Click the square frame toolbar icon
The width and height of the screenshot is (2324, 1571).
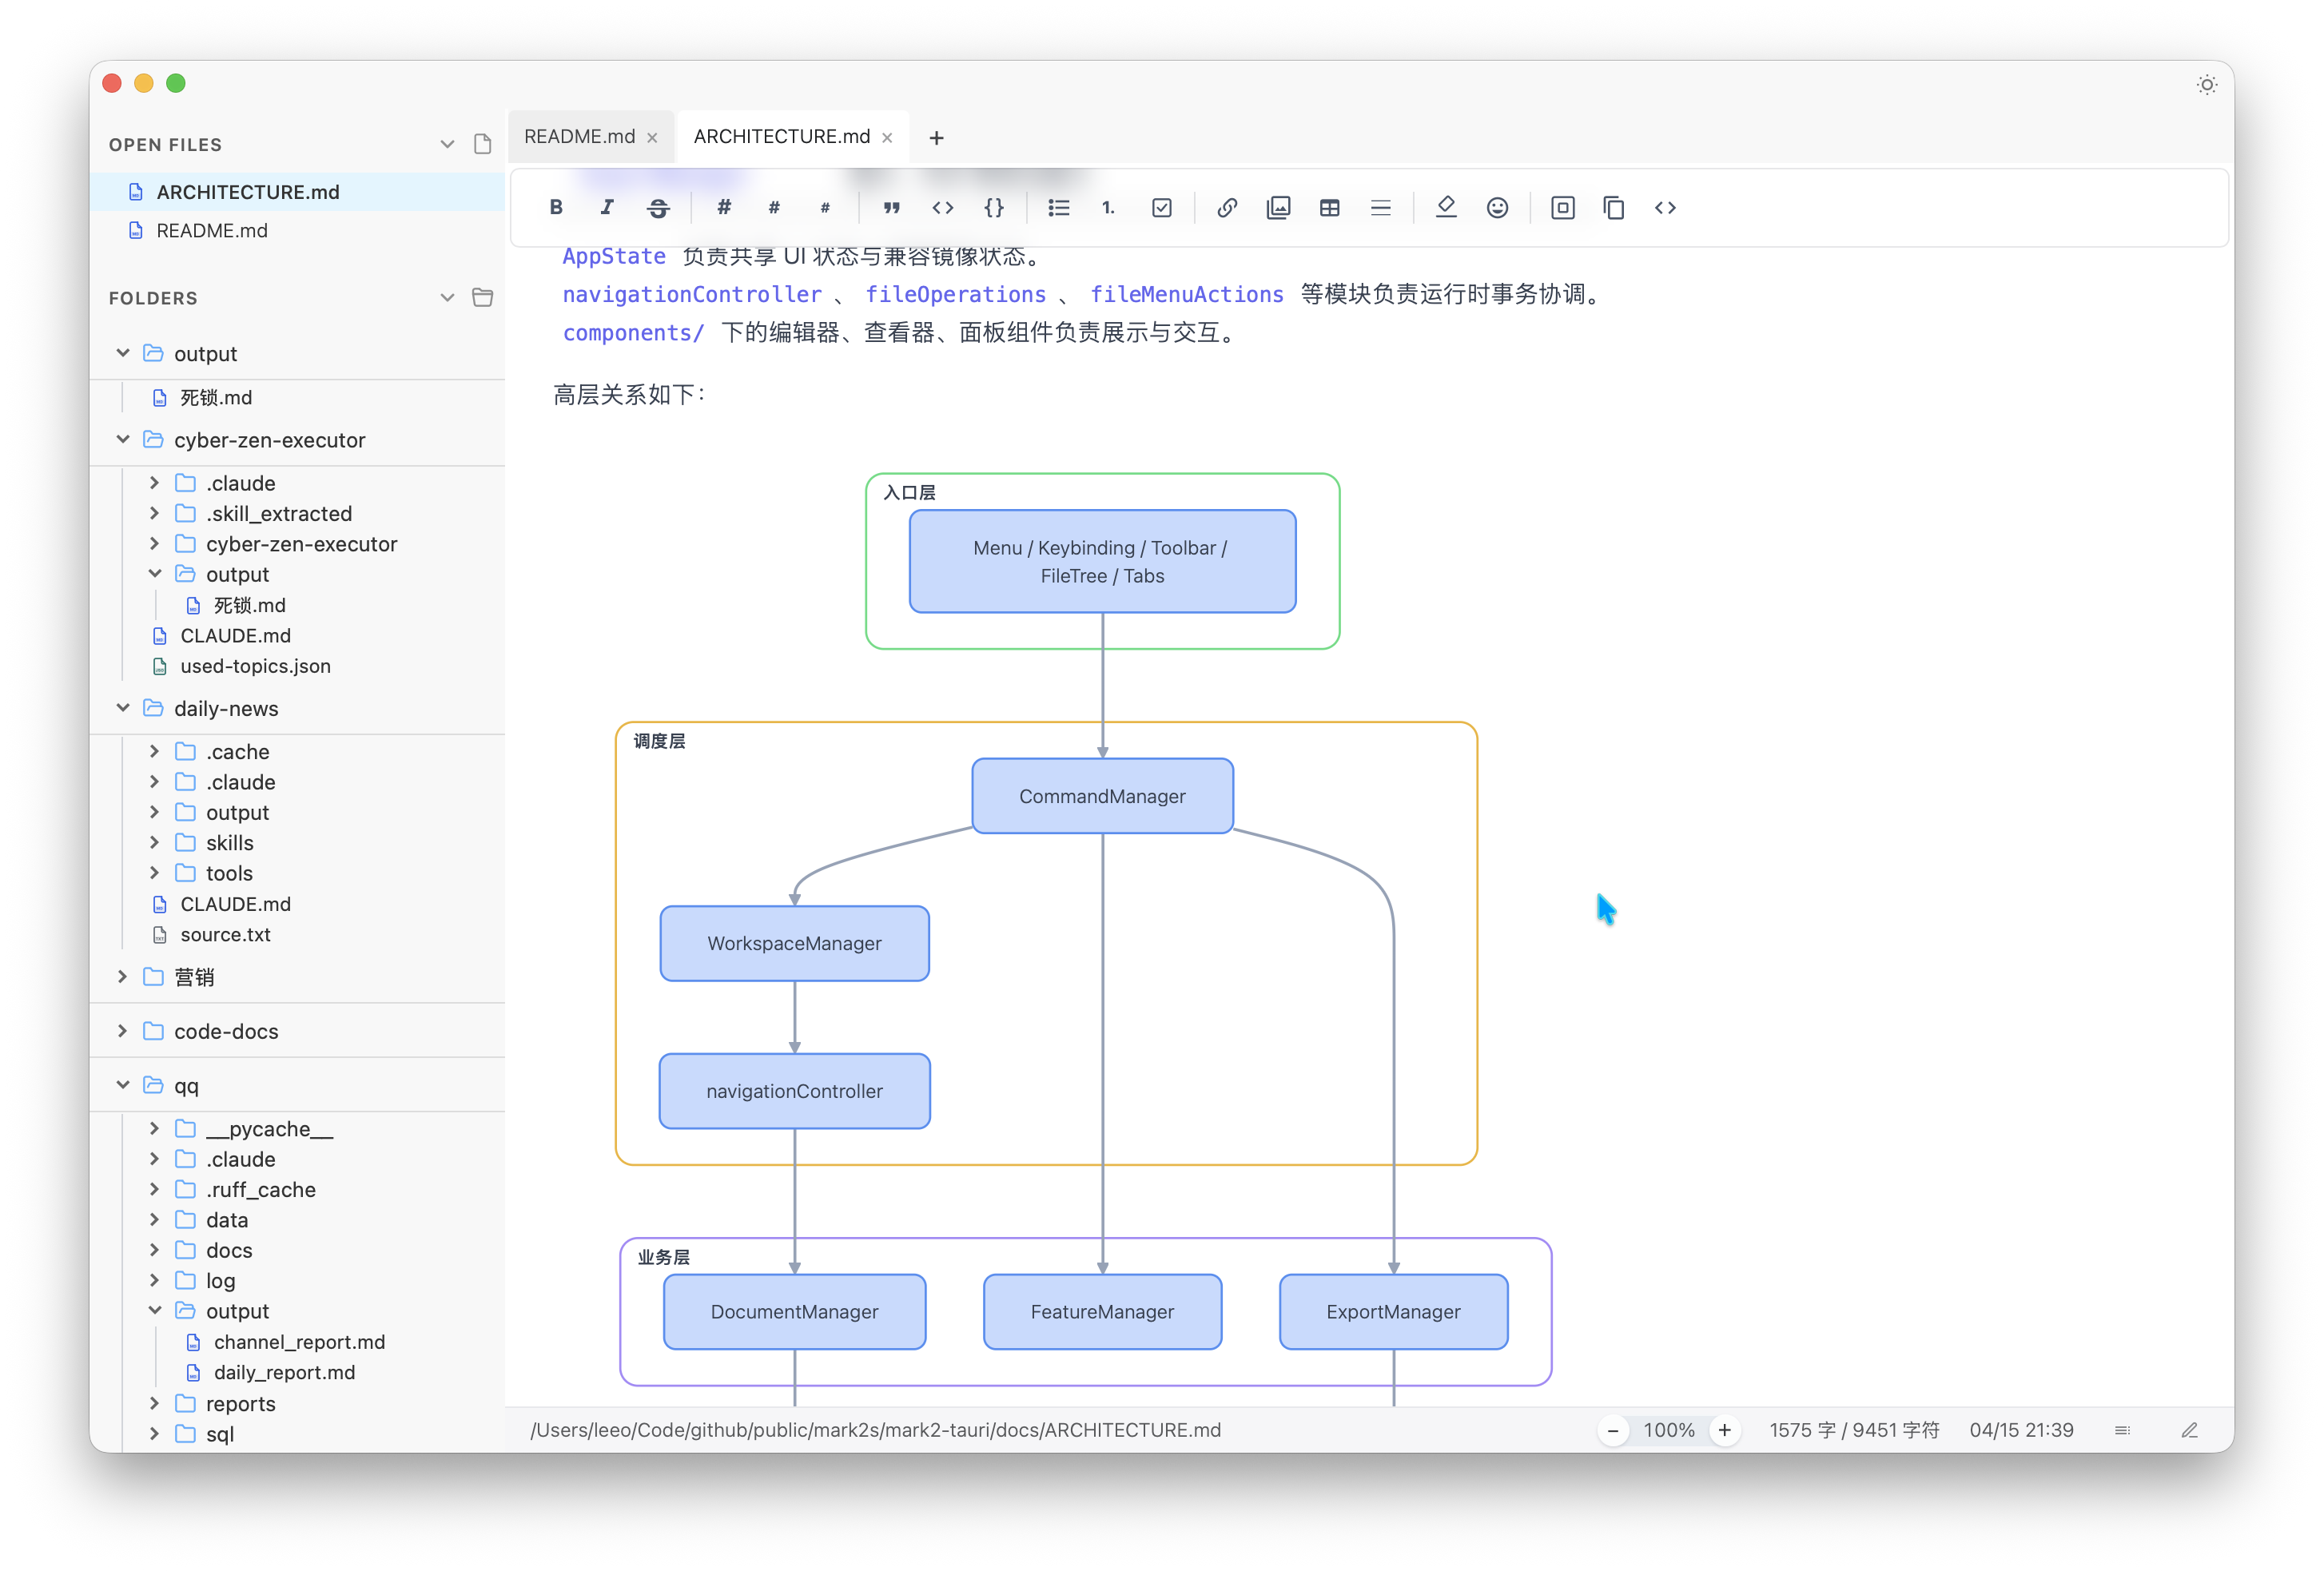click(1563, 207)
